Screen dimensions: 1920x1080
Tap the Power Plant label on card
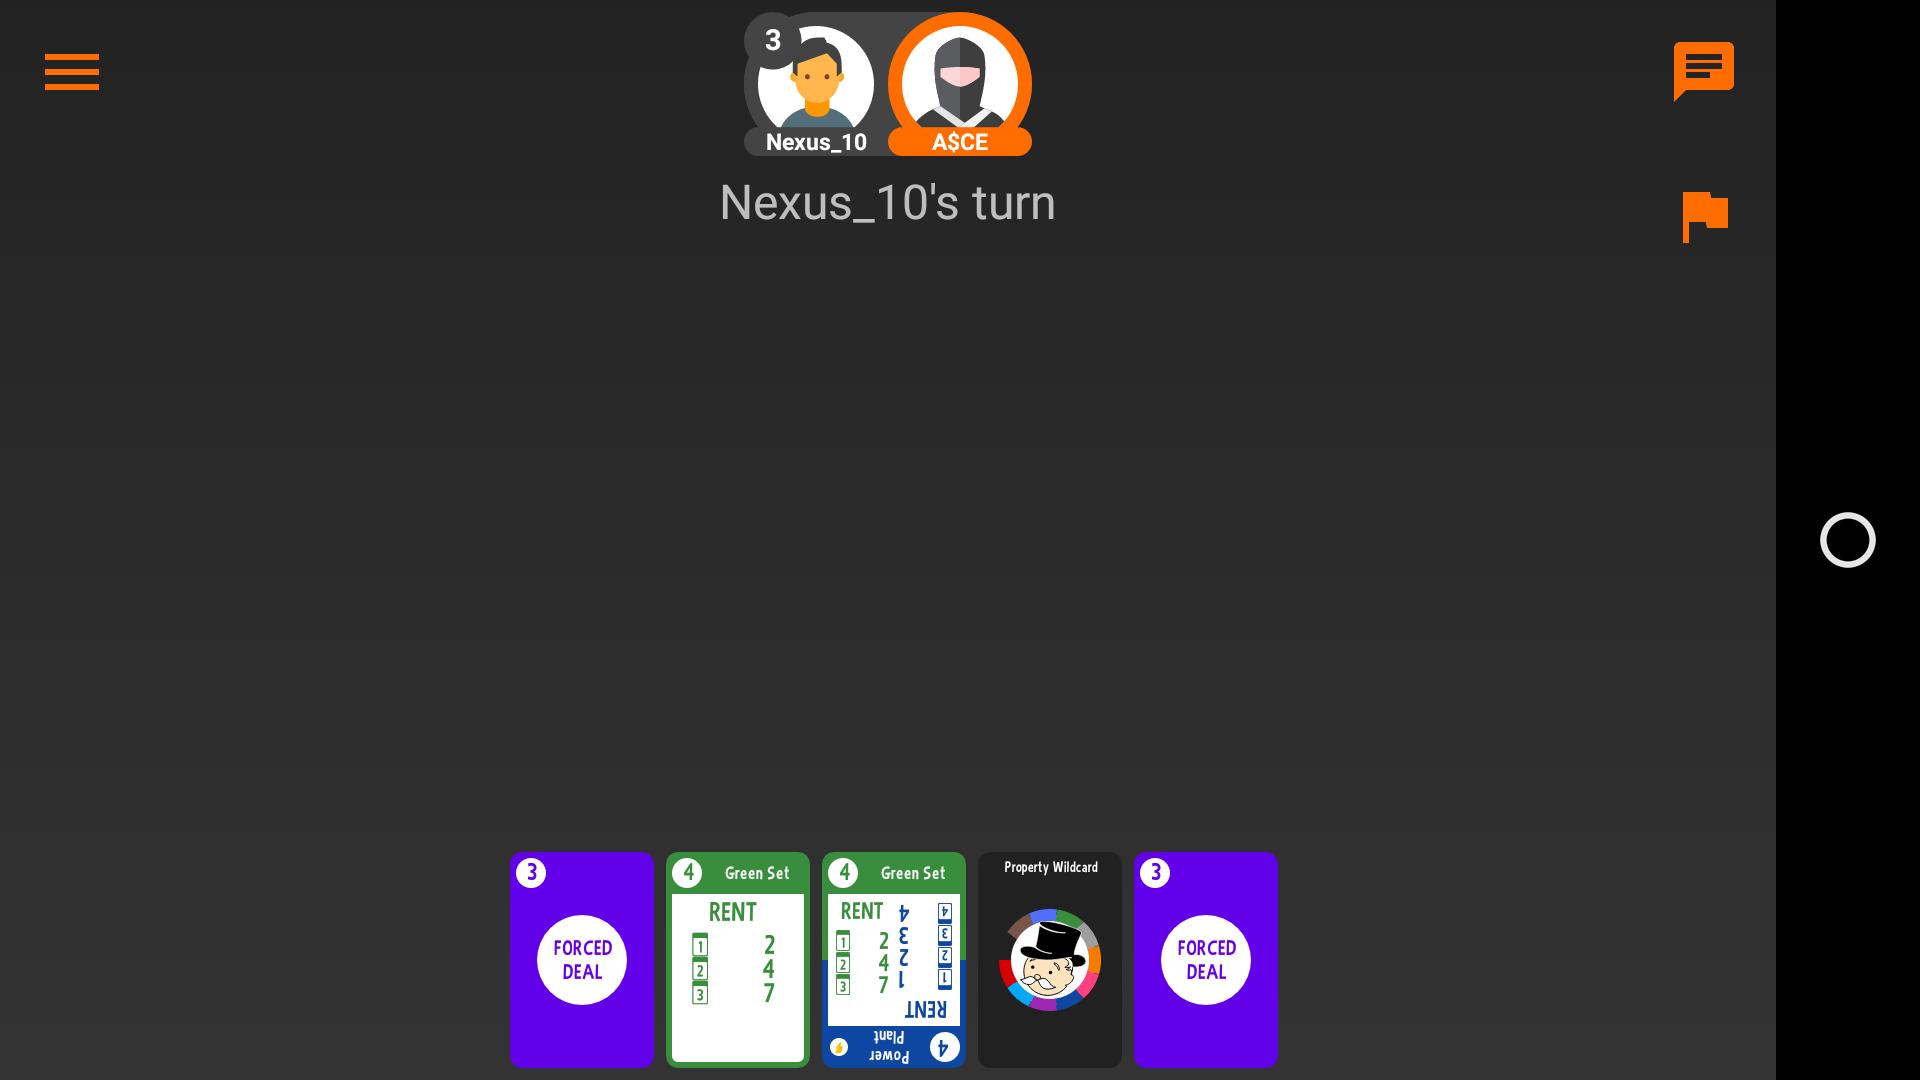pos(888,1046)
